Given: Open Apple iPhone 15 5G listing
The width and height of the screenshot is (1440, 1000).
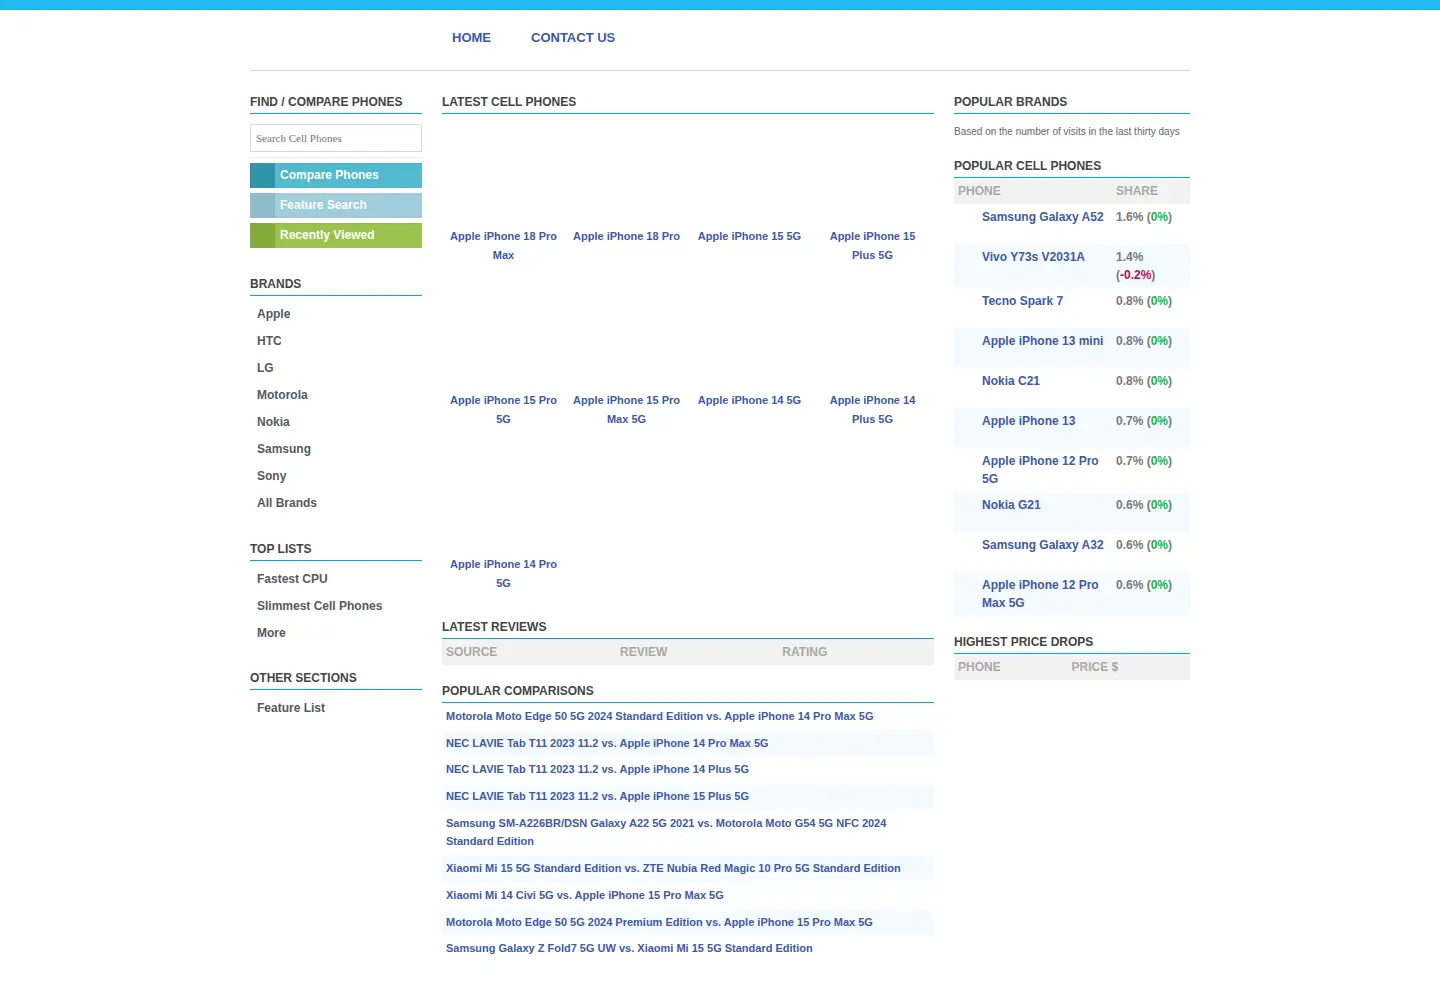Looking at the screenshot, I should tap(749, 237).
